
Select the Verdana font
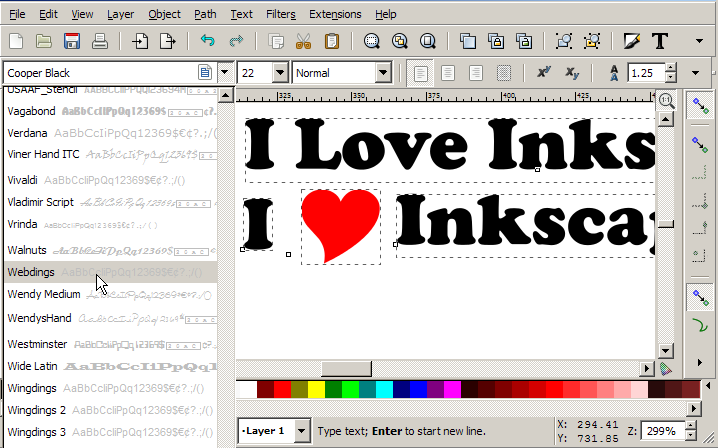pos(110,133)
